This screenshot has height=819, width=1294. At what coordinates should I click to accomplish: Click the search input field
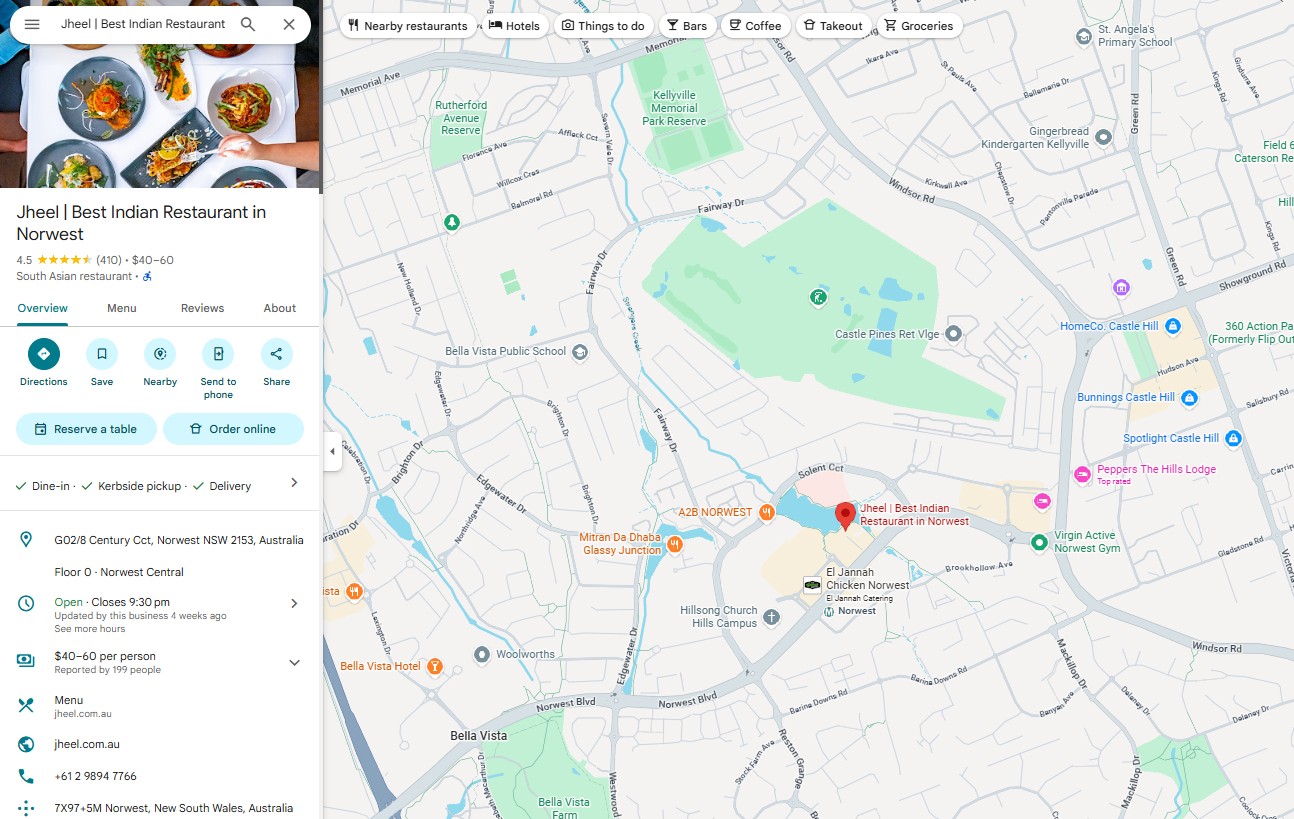pyautogui.click(x=143, y=24)
